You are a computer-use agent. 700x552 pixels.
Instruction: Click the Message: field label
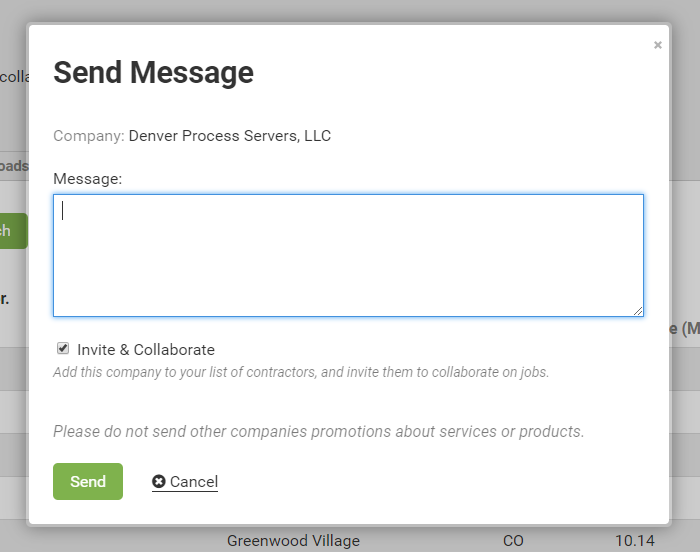point(88,178)
